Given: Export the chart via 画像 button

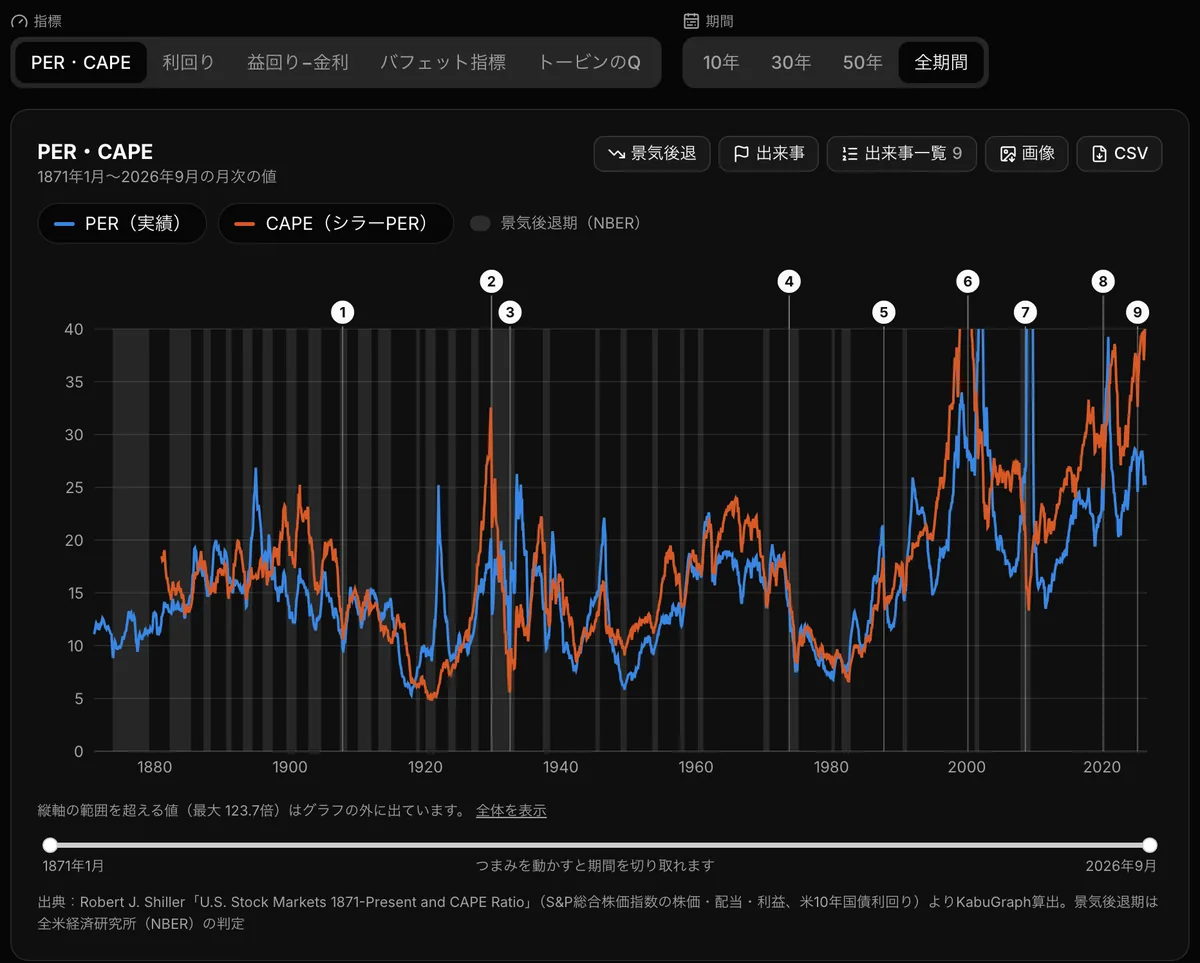Looking at the screenshot, I should [x=1027, y=154].
